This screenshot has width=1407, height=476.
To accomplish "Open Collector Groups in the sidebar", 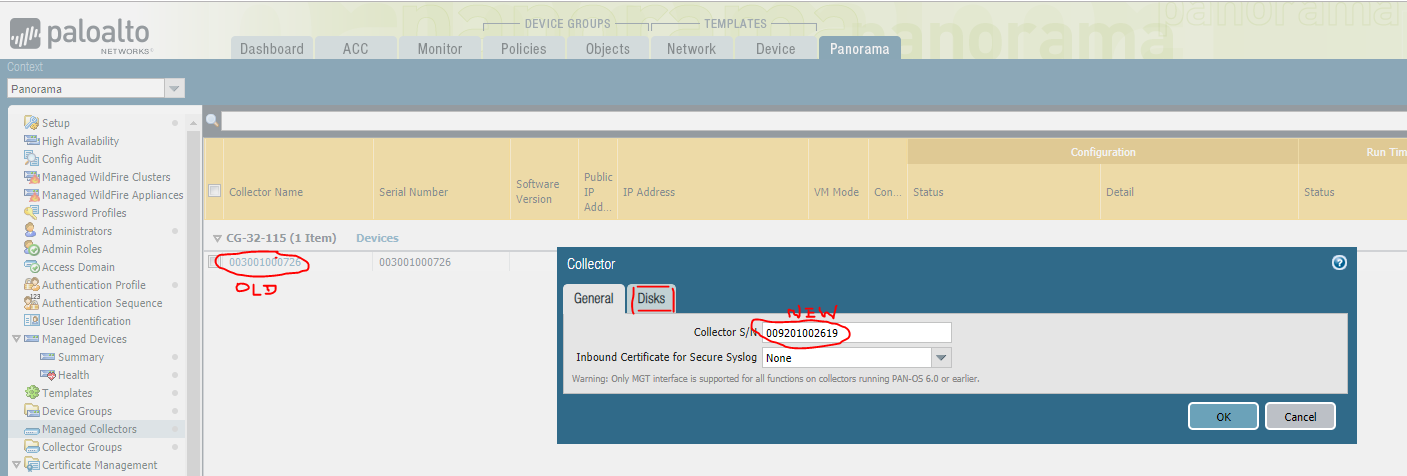I will [82, 447].
